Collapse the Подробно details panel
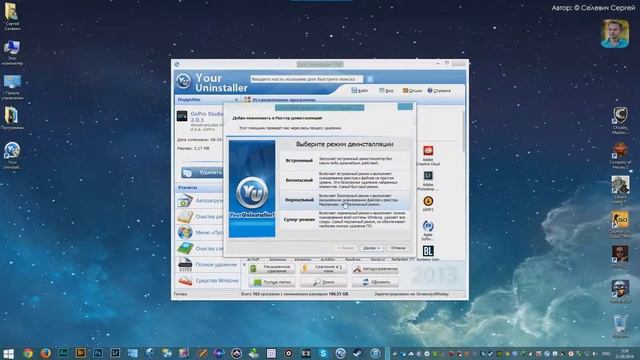Viewport: 640px width, 360px height. click(236, 100)
